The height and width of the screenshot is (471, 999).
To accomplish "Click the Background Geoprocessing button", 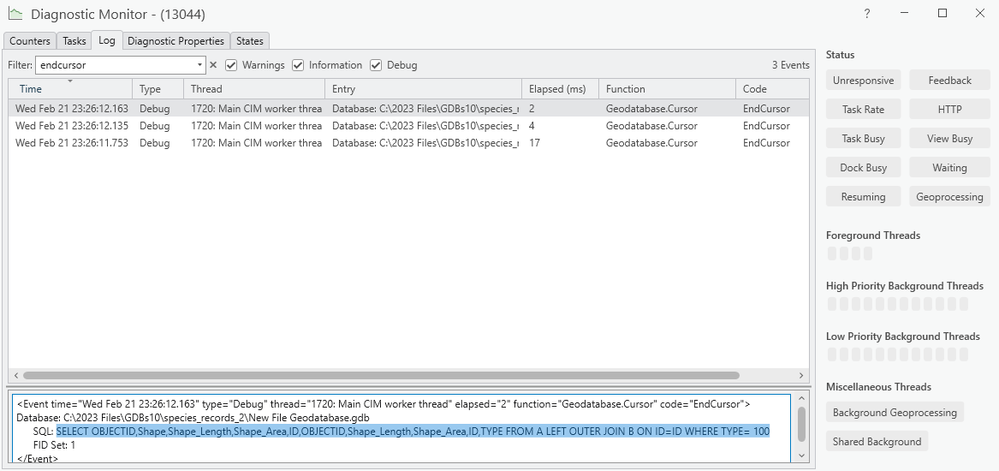I will [x=895, y=412].
